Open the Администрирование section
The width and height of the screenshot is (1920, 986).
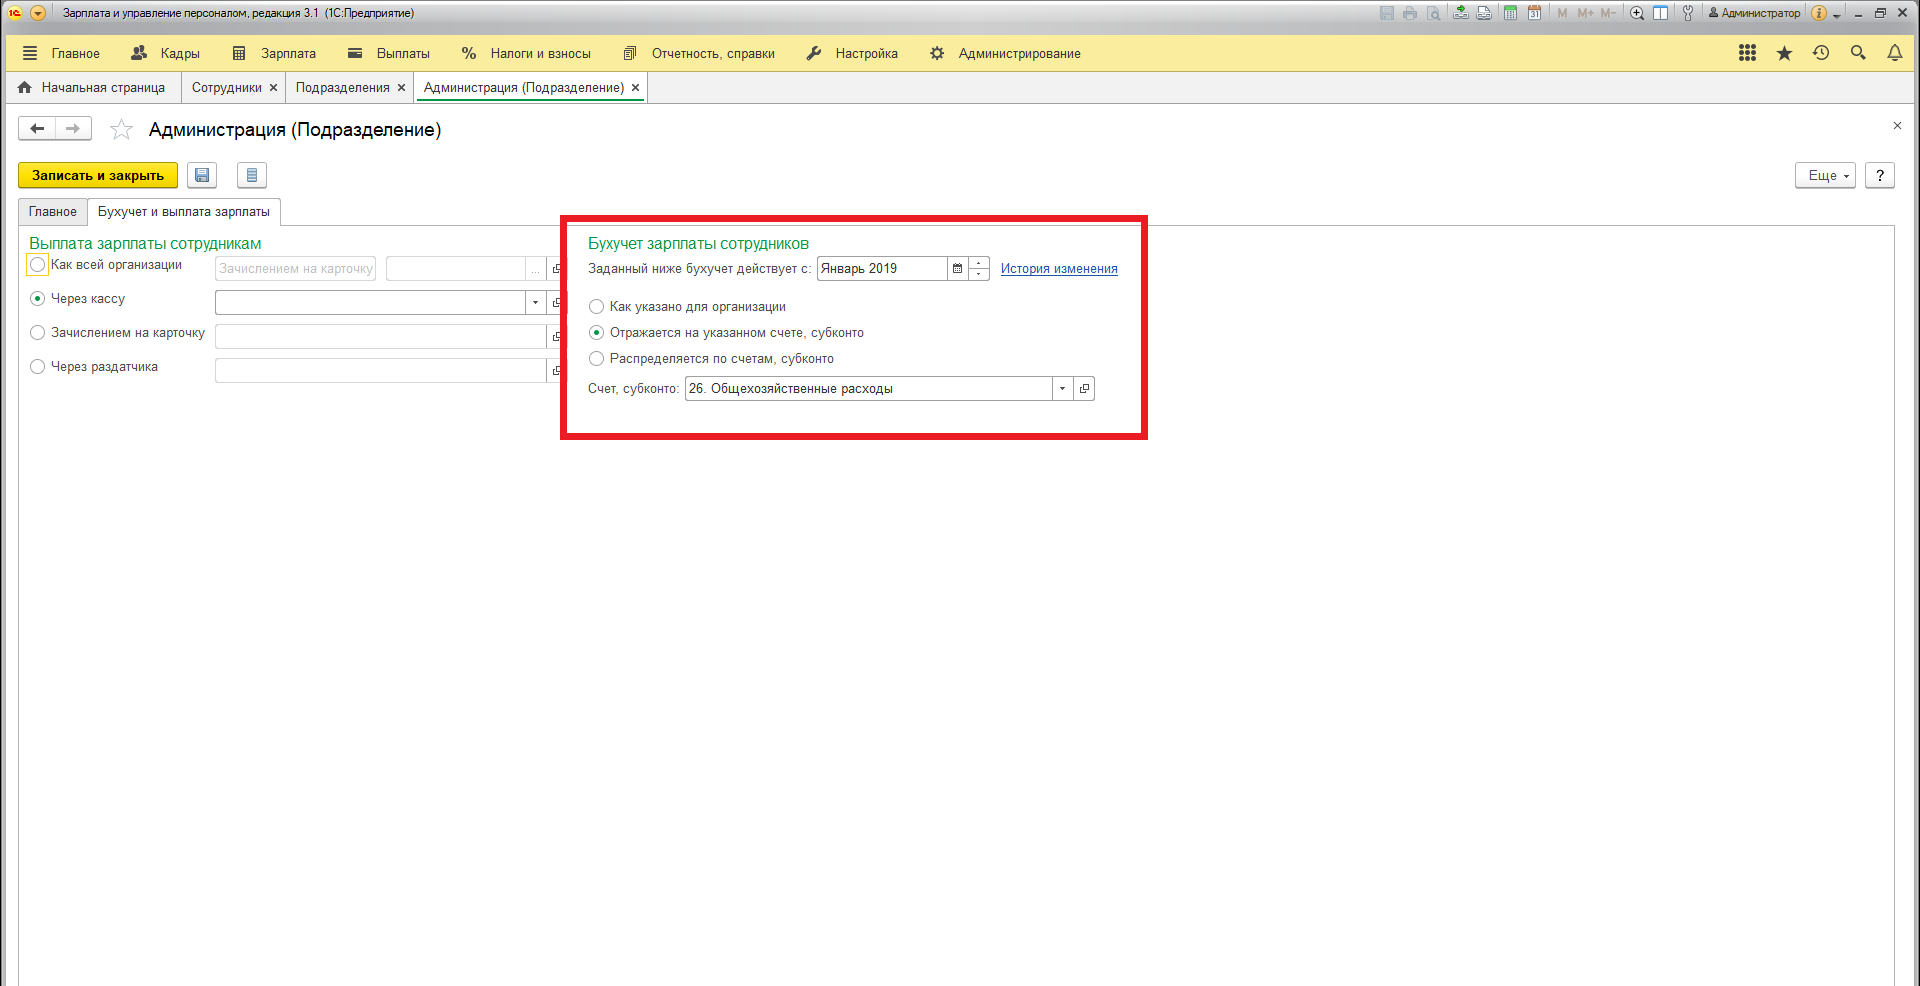(1005, 53)
